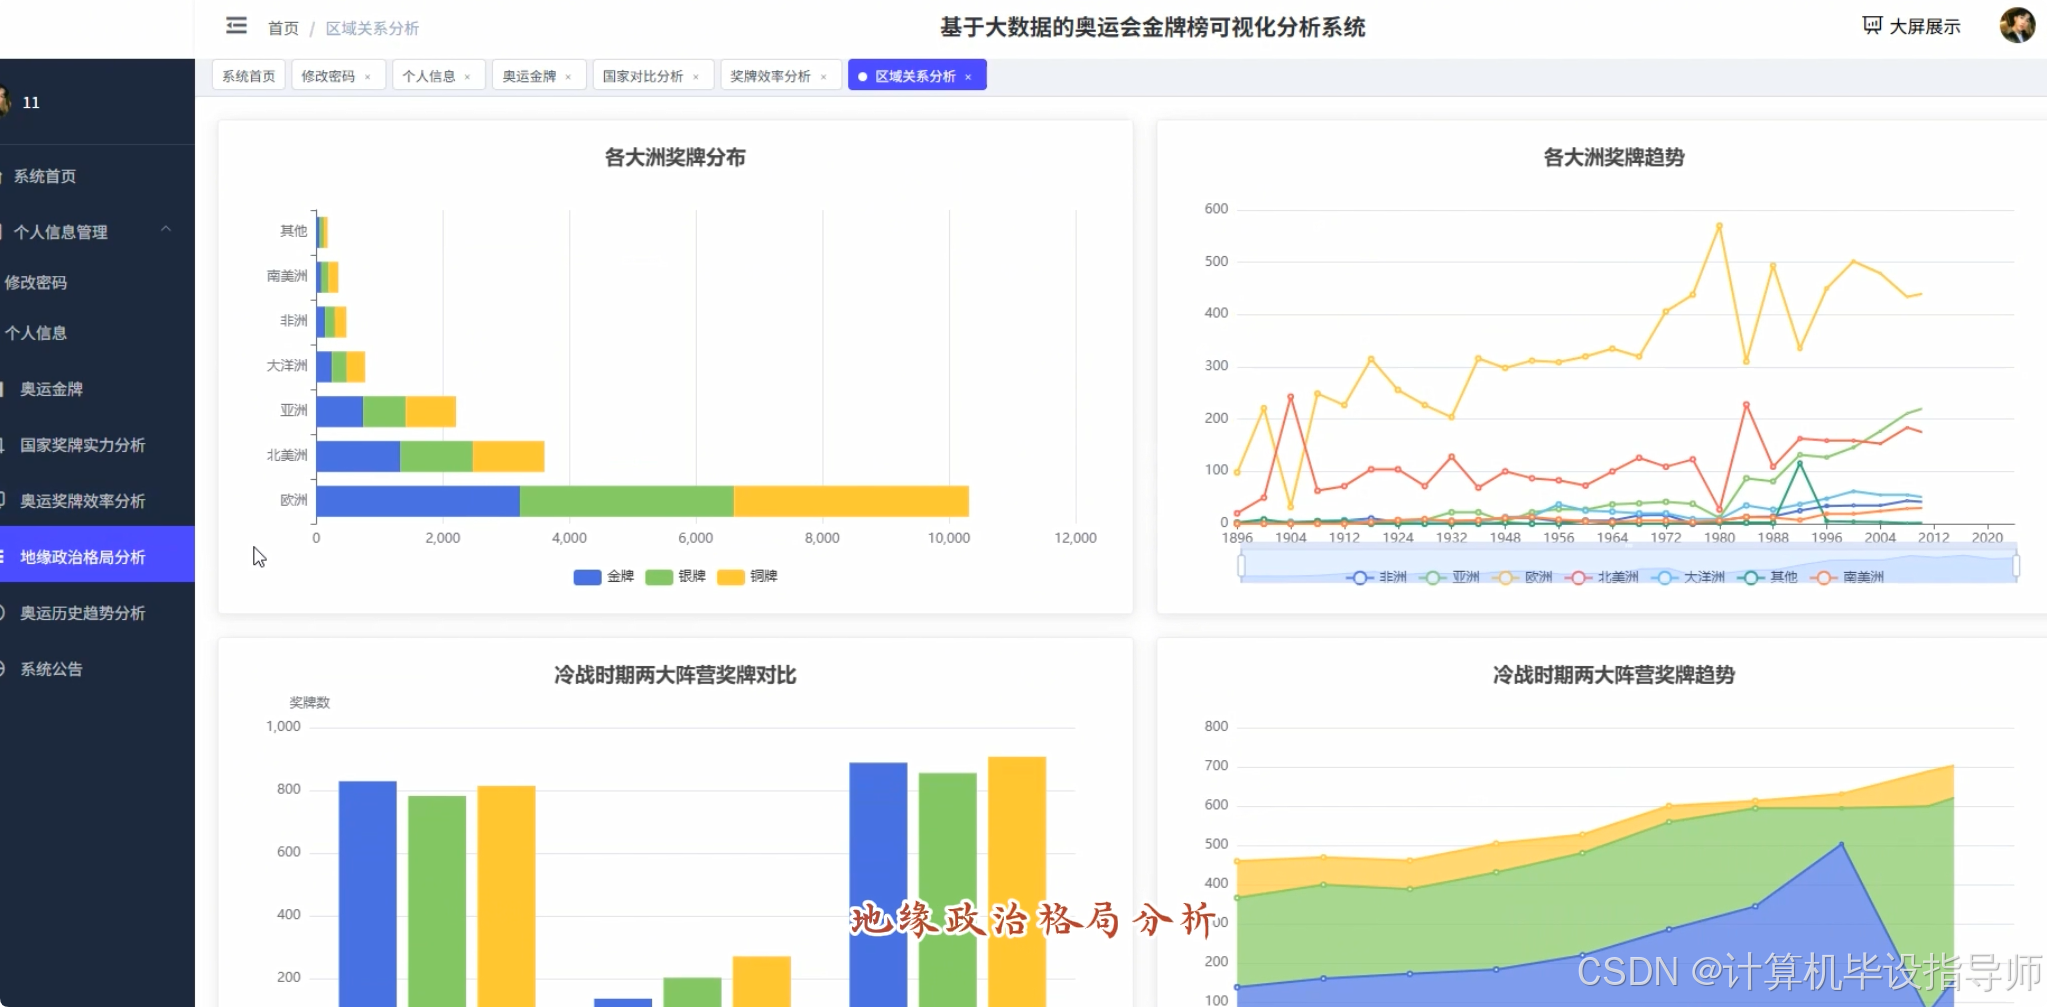
Task: Toggle 亚洲 series in trend legend
Action: (x=1450, y=577)
